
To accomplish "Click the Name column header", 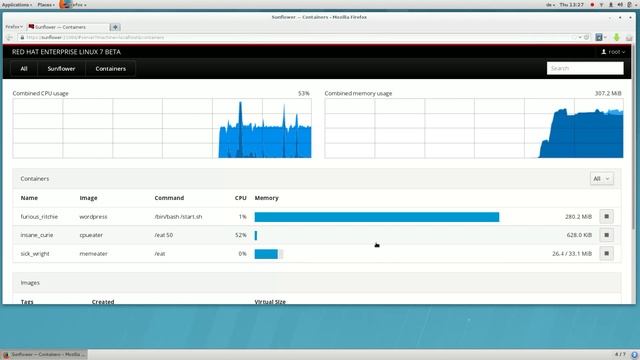I will point(29,198).
